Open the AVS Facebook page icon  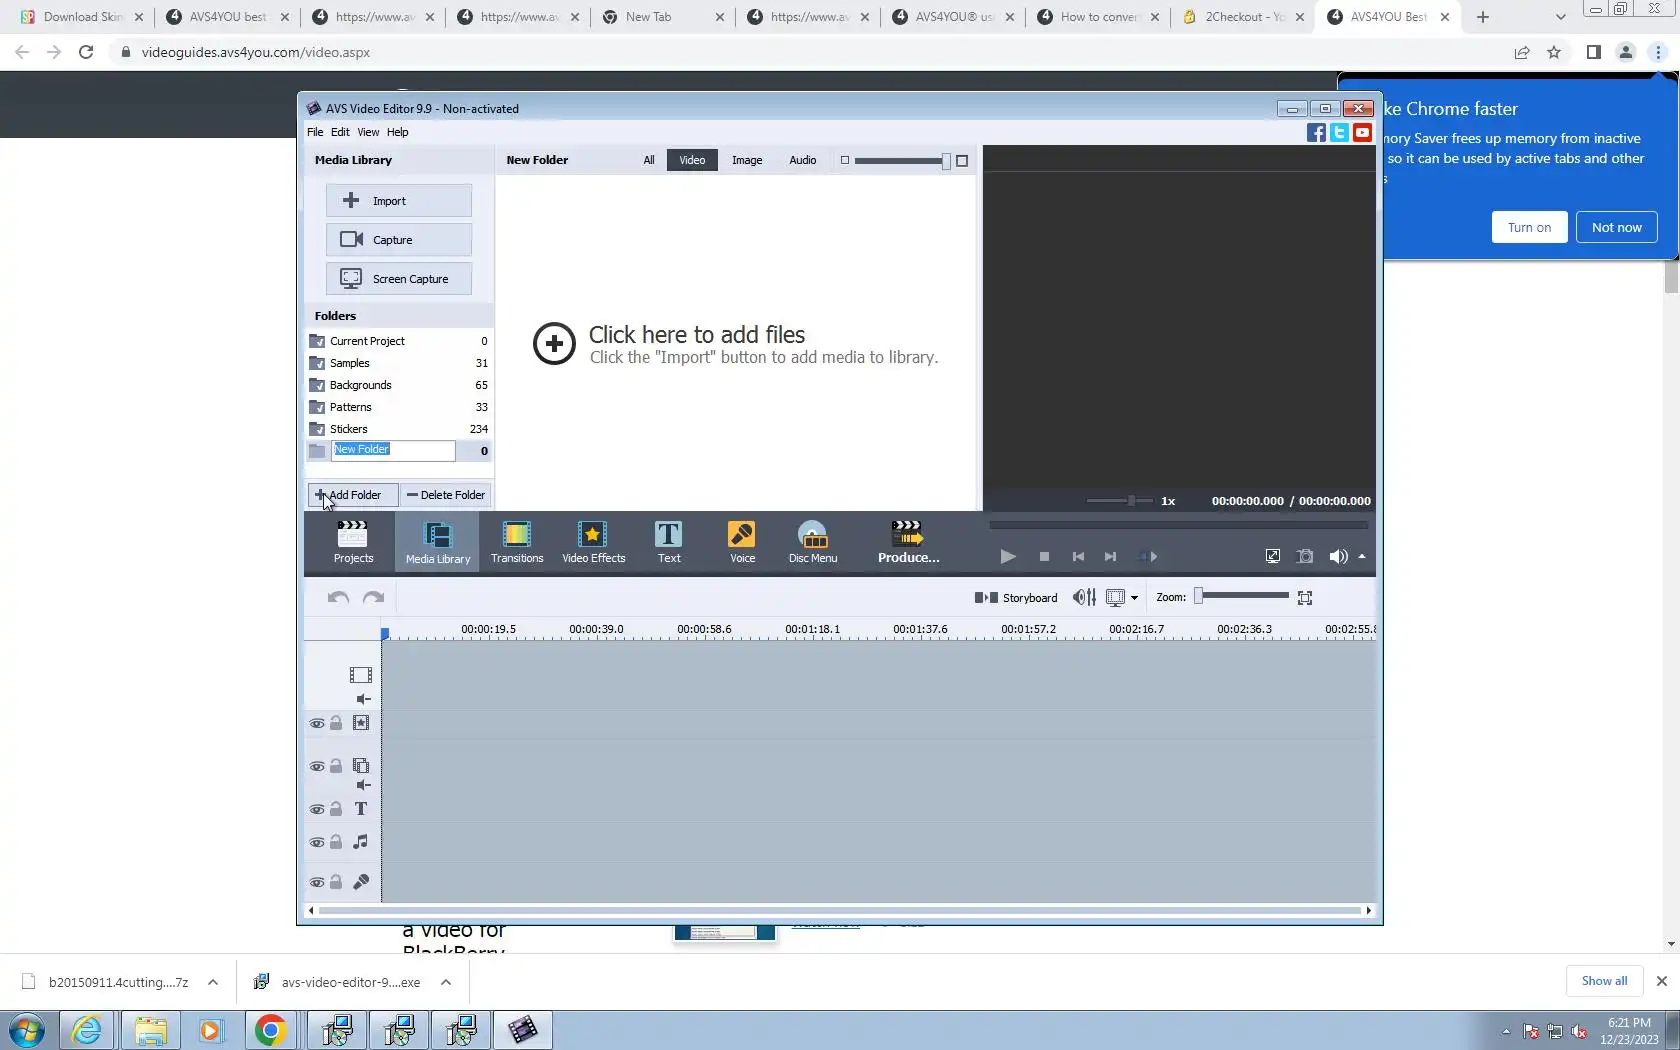1316,133
